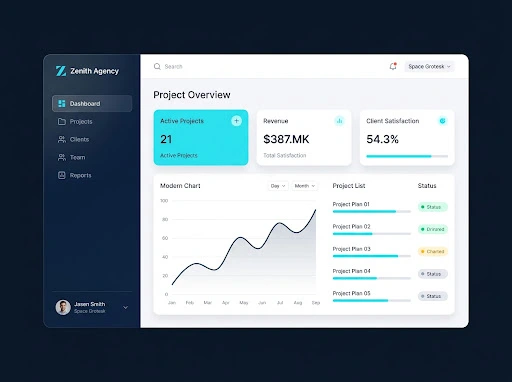Click gray status badge for Project Plan 05
This screenshot has width=512, height=382.
[433, 296]
